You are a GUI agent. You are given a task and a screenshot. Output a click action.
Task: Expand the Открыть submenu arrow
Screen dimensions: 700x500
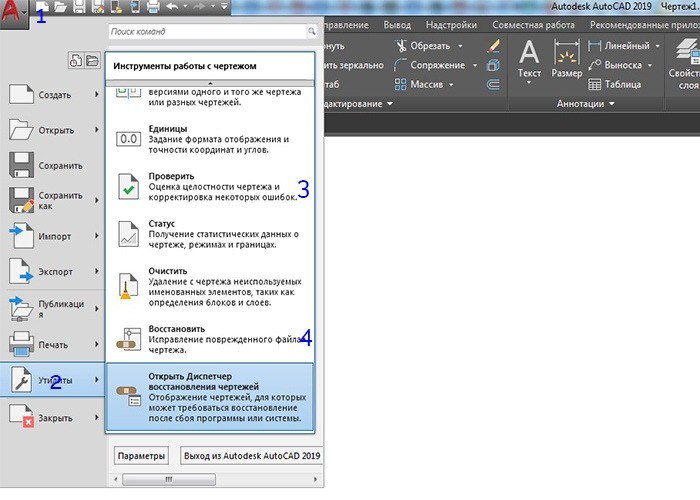coord(97,129)
